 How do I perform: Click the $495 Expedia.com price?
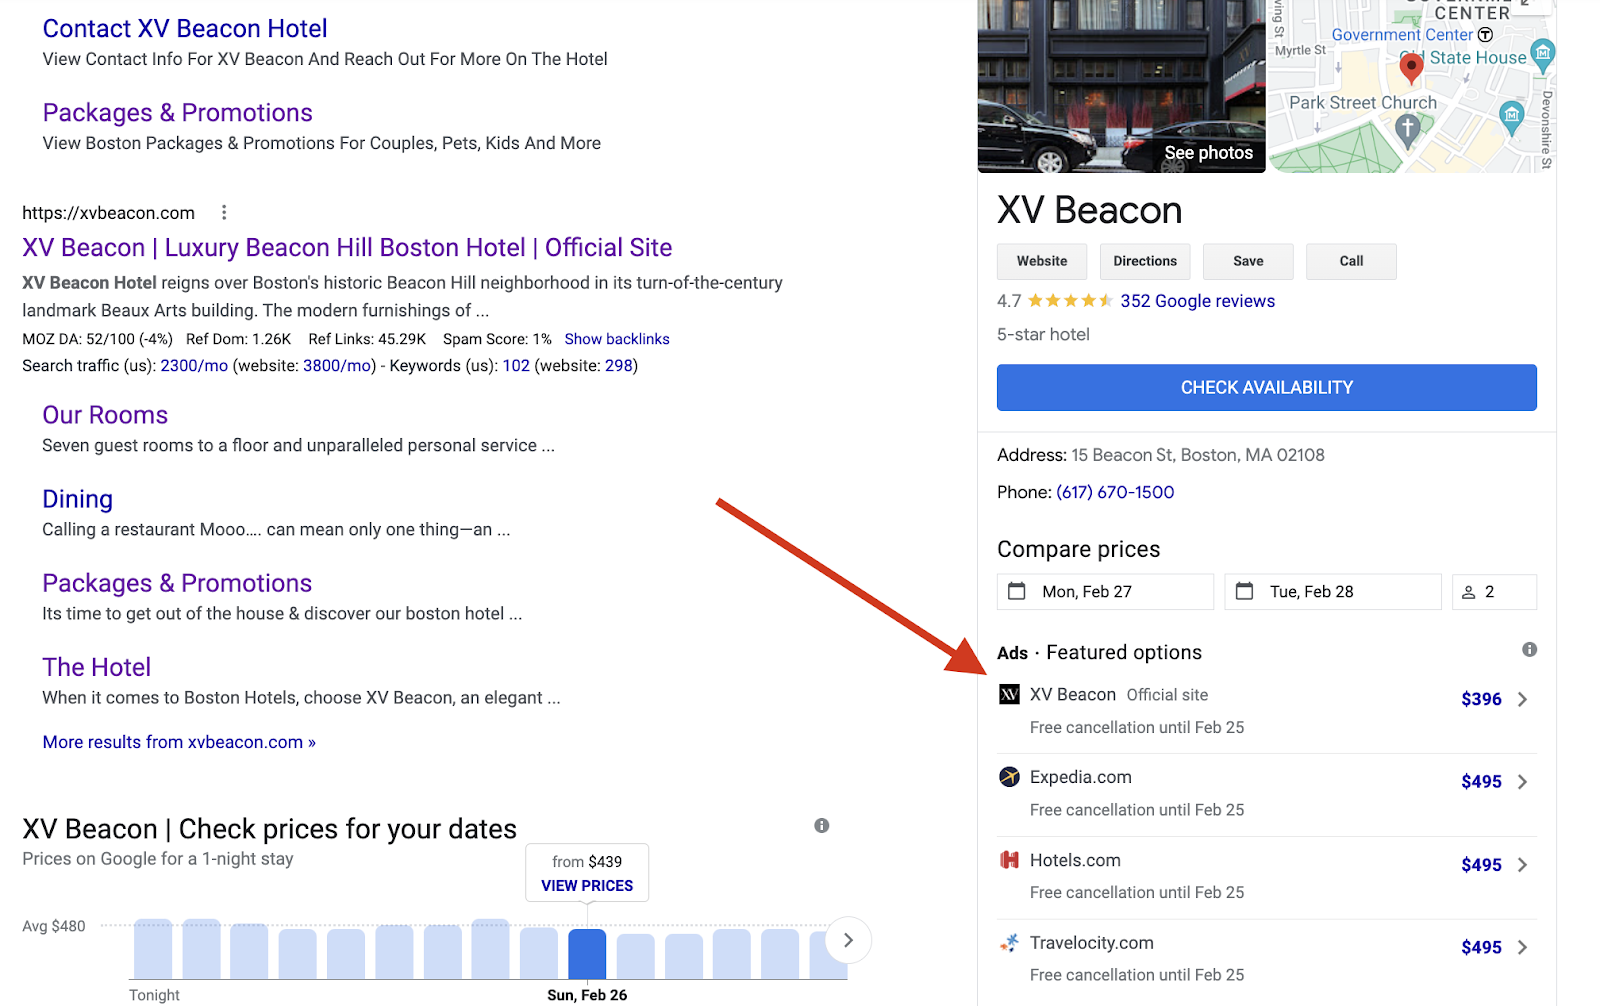1481,782
